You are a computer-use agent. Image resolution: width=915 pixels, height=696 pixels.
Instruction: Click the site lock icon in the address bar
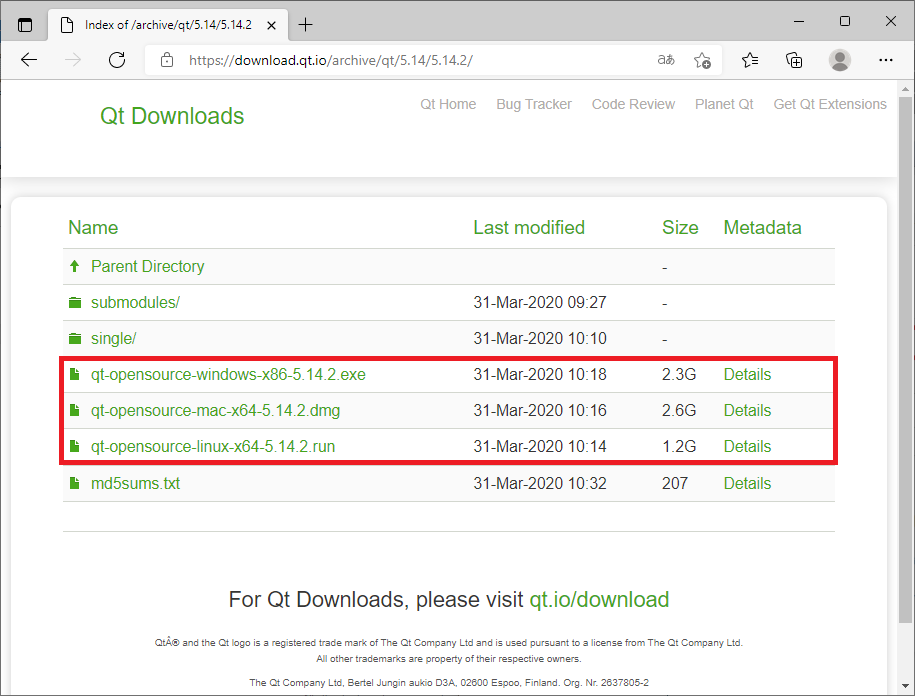167,60
